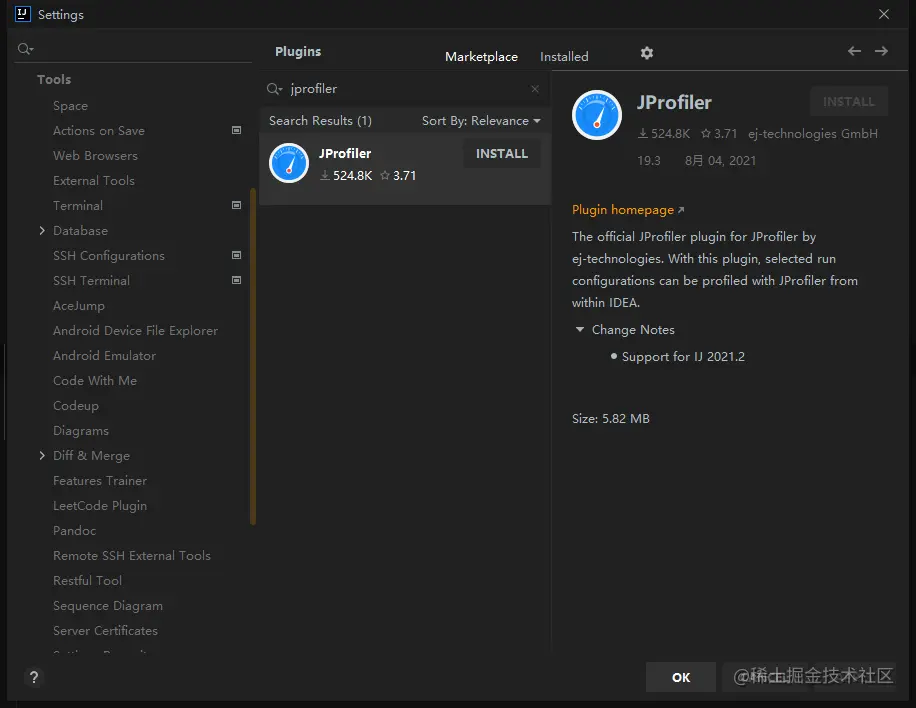
Task: Click Size: 5.82 MB text
Action: 610,419
